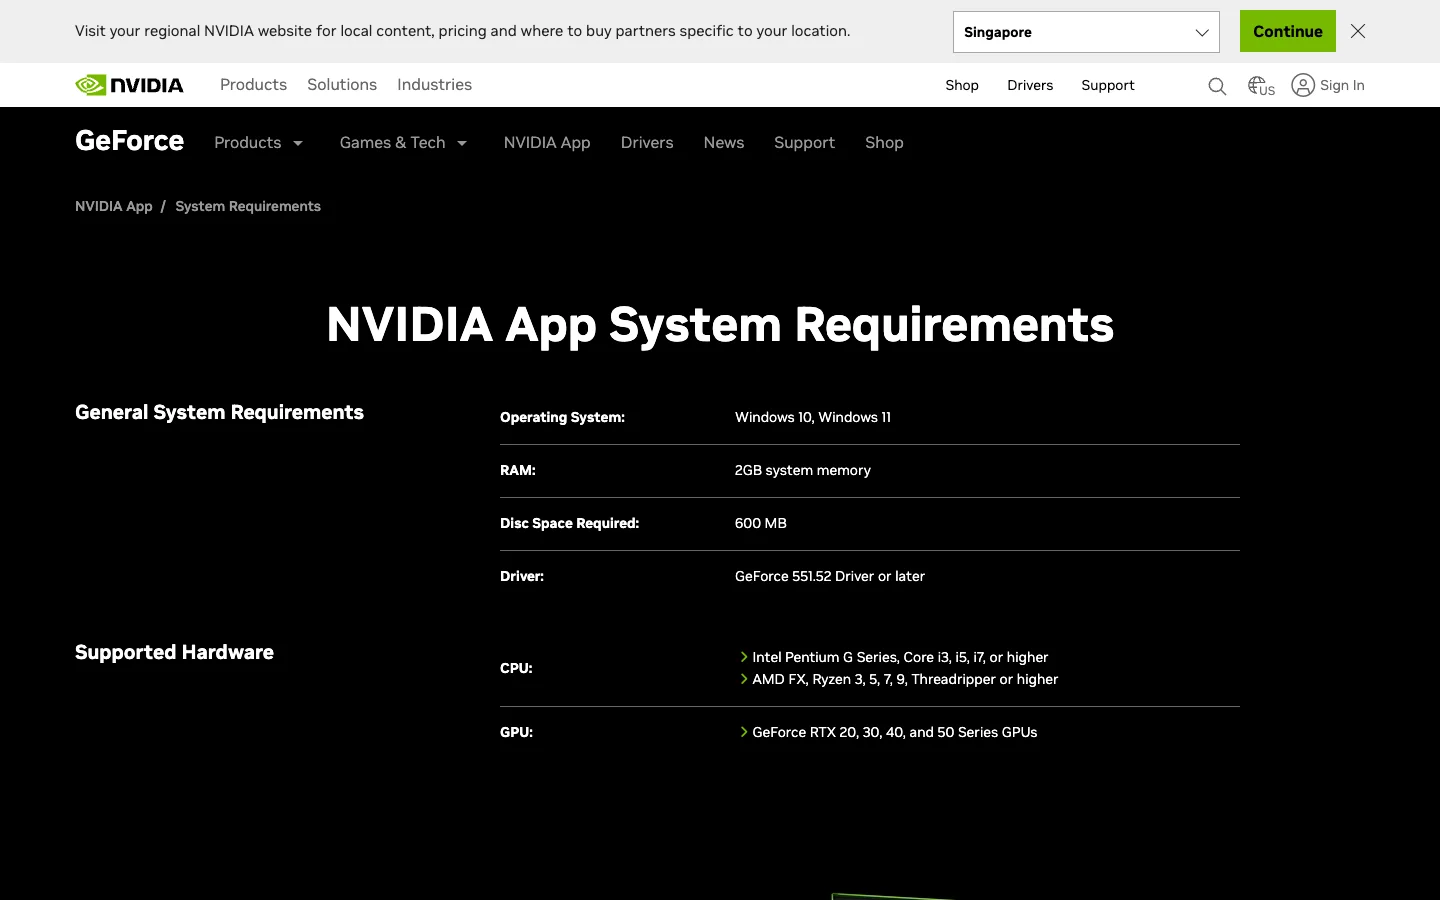Open Products in the NVIDIA top menu
Image resolution: width=1440 pixels, height=900 pixels.
pyautogui.click(x=253, y=85)
